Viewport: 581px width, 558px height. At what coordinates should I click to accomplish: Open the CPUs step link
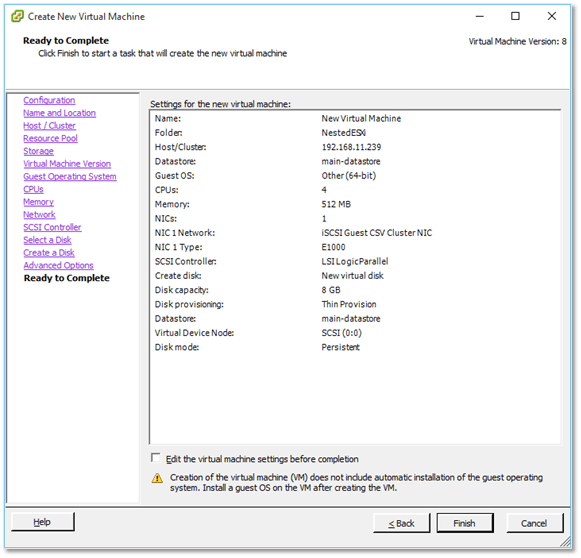click(x=33, y=189)
